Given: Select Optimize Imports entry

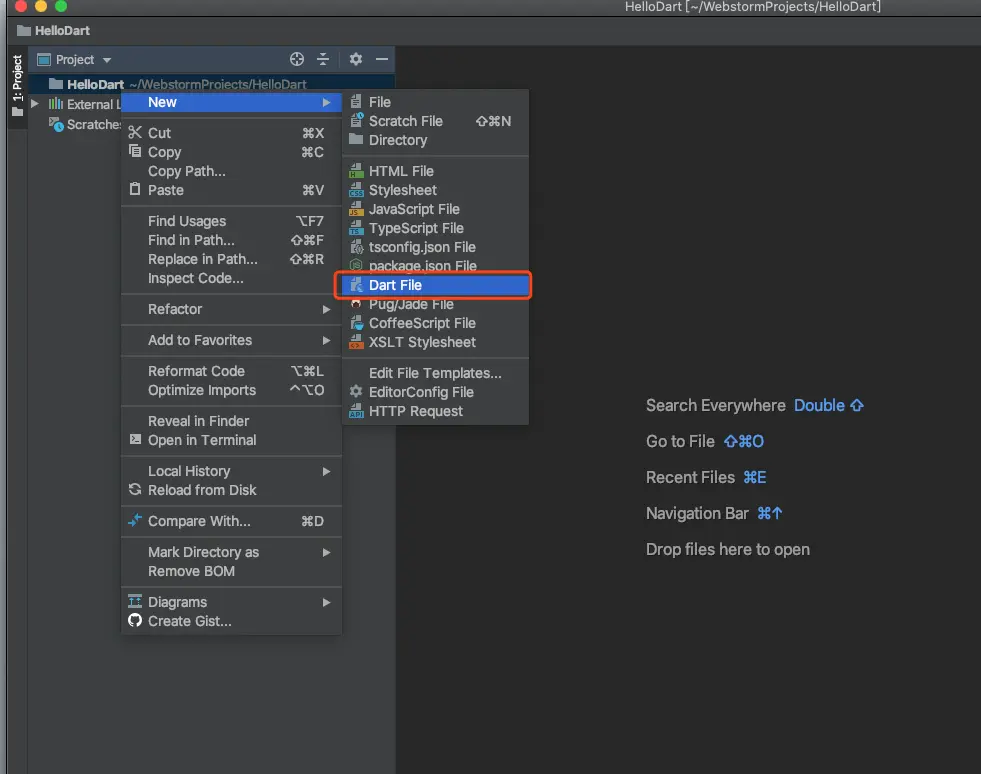Looking at the screenshot, I should (231, 390).
